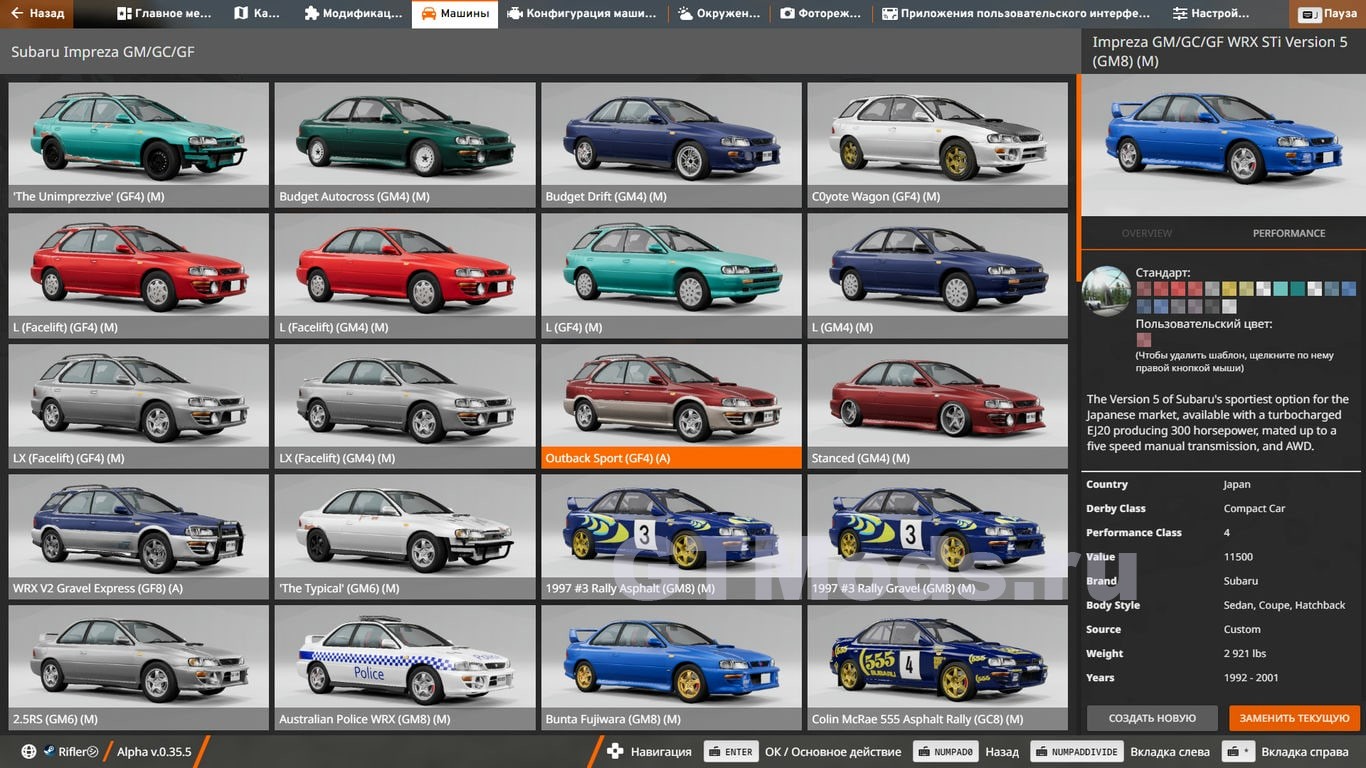Switch to the Модификации tab
1366x768 pixels.
(x=353, y=14)
